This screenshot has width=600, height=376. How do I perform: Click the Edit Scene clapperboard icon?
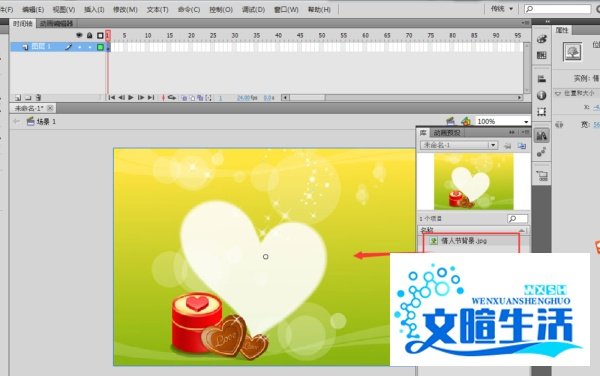coord(450,121)
